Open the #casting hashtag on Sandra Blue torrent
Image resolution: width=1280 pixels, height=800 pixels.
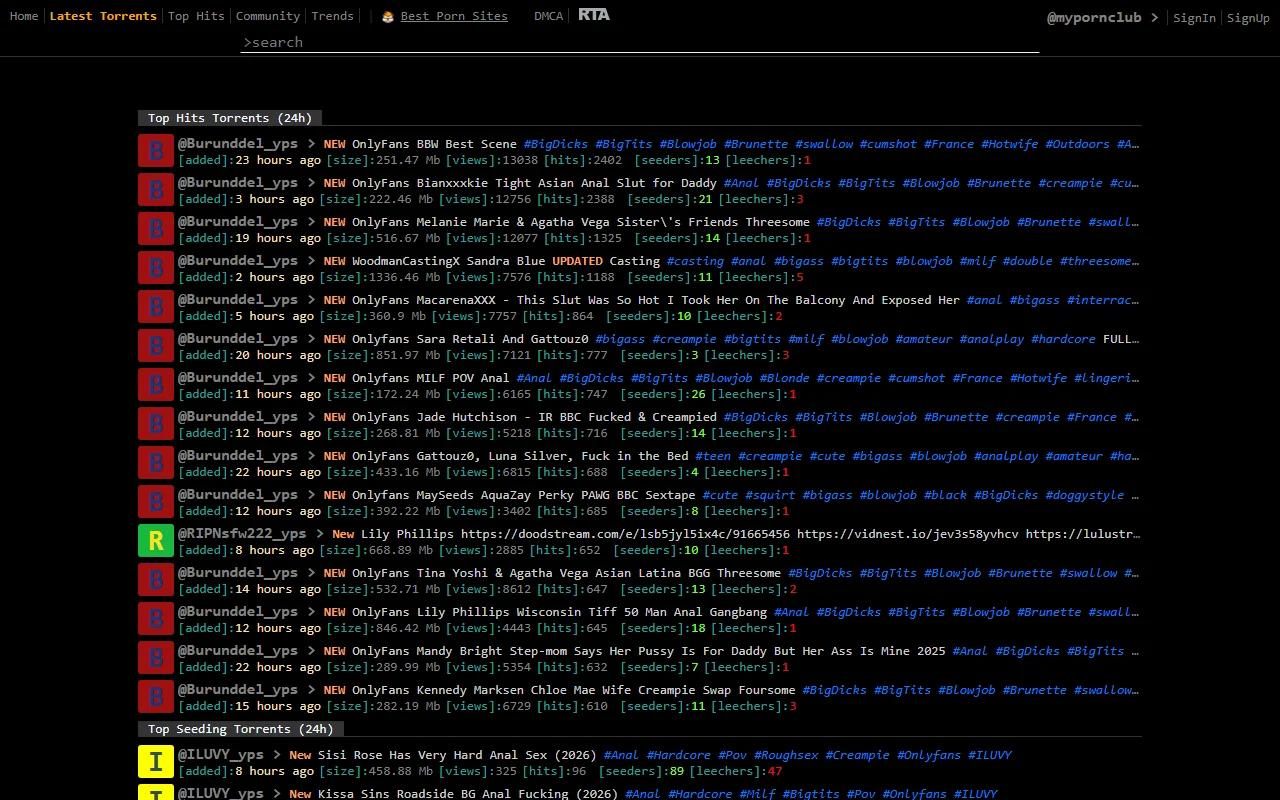click(695, 260)
